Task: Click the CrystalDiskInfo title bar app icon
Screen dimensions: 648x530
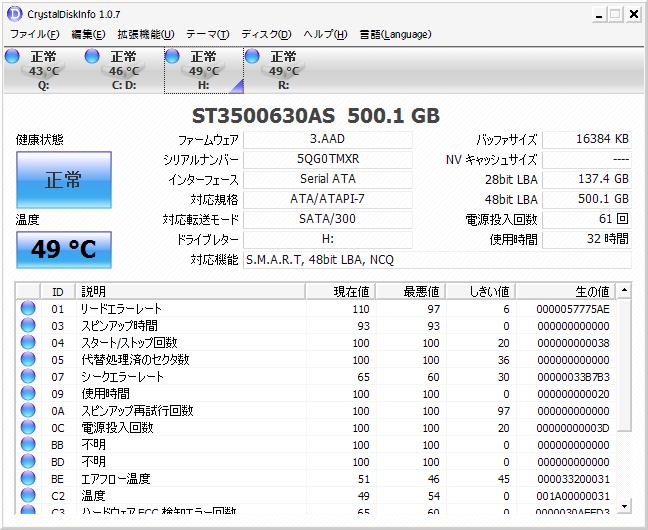Action: click(14, 14)
